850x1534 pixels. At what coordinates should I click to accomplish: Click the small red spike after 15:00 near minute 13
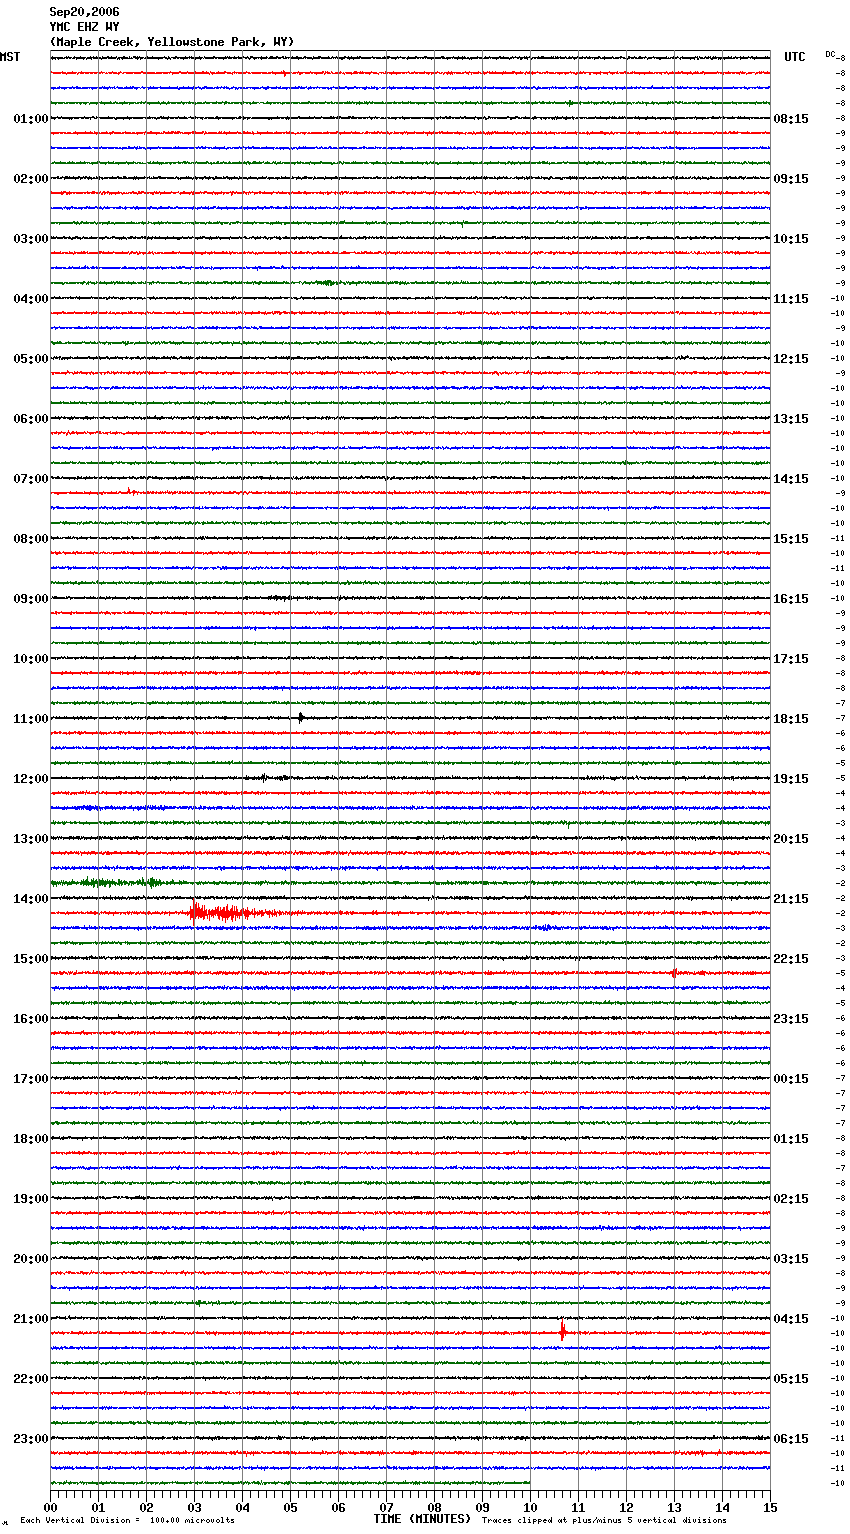(x=674, y=972)
